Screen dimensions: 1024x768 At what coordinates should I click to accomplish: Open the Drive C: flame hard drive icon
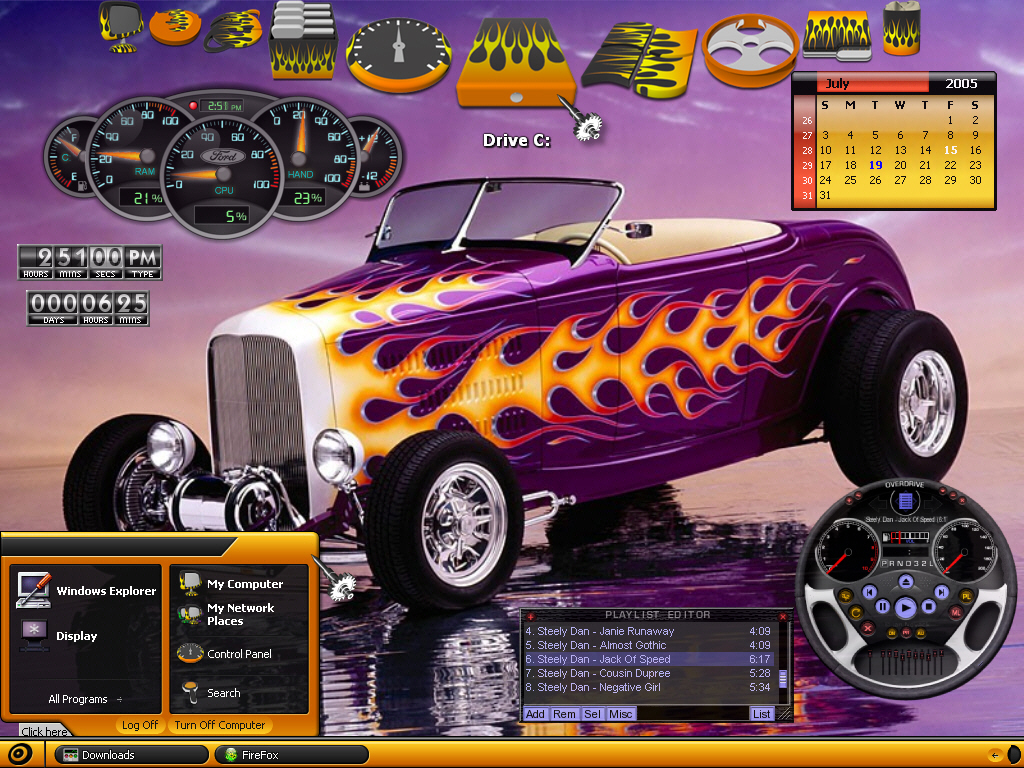tap(516, 62)
